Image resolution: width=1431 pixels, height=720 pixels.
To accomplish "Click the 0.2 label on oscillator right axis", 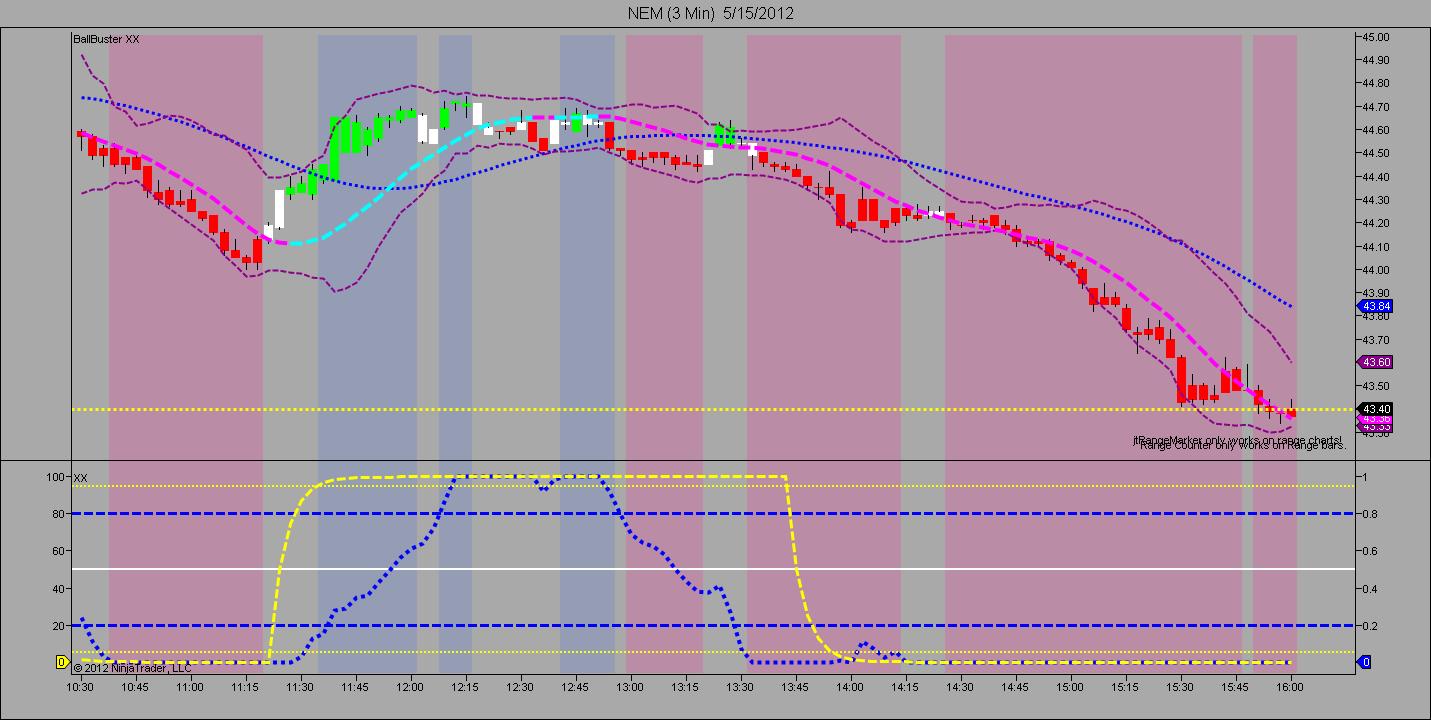I will [1368, 625].
